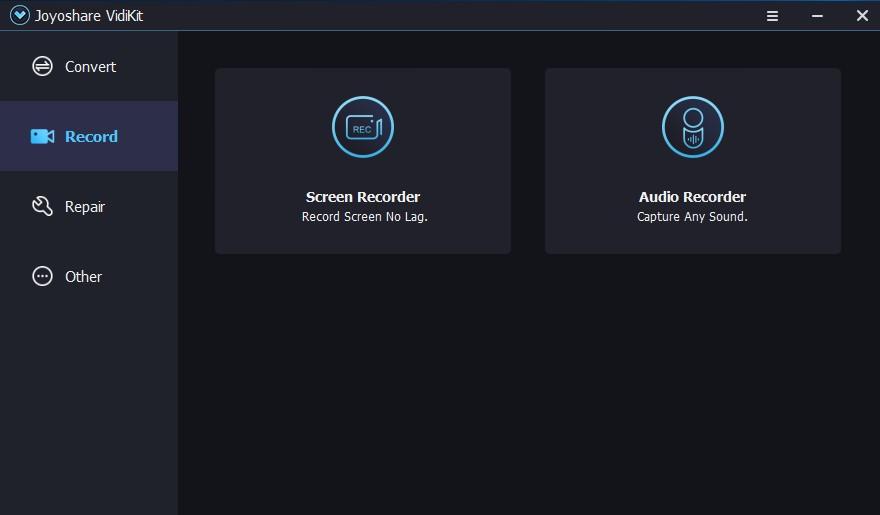880x515 pixels.
Task: Launch Screen Recorder via REC icon
Action: [x=363, y=127]
